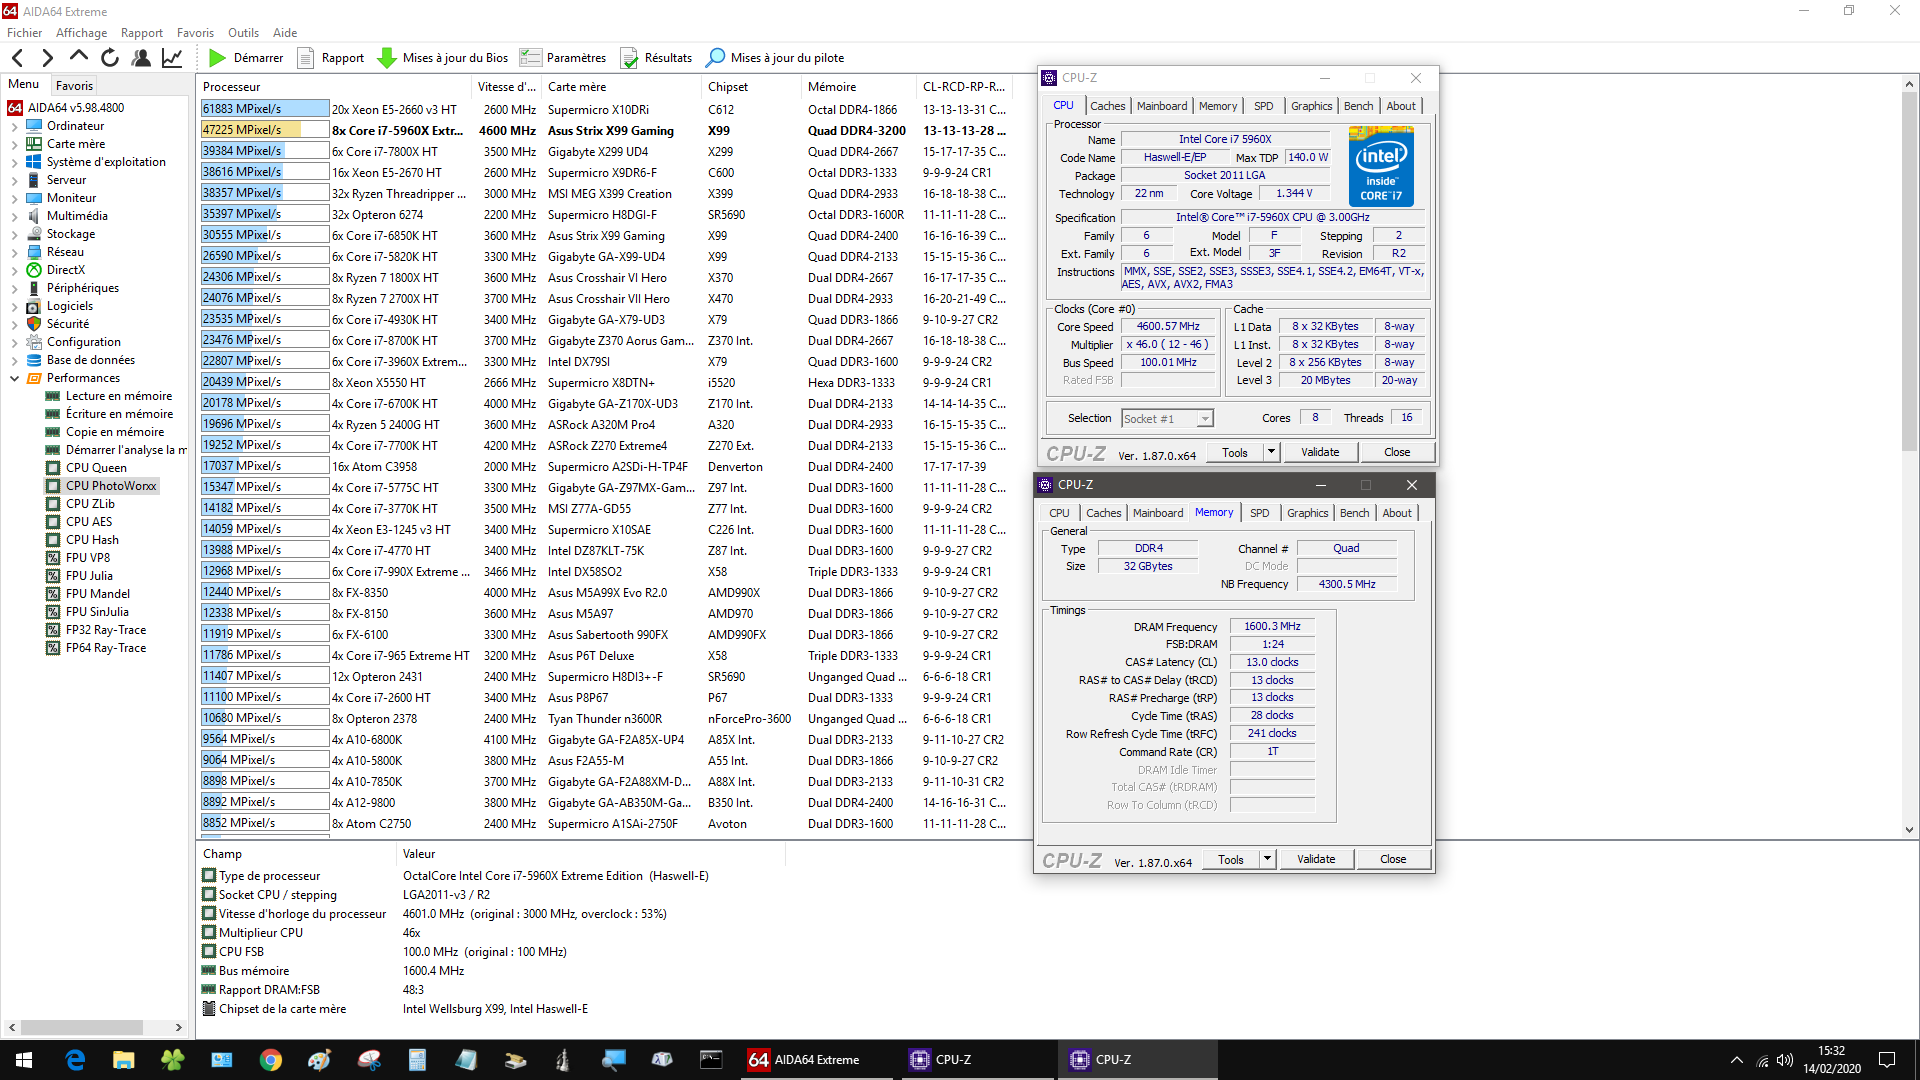
Task: Open the Outils menu in AIDA64
Action: tap(243, 32)
